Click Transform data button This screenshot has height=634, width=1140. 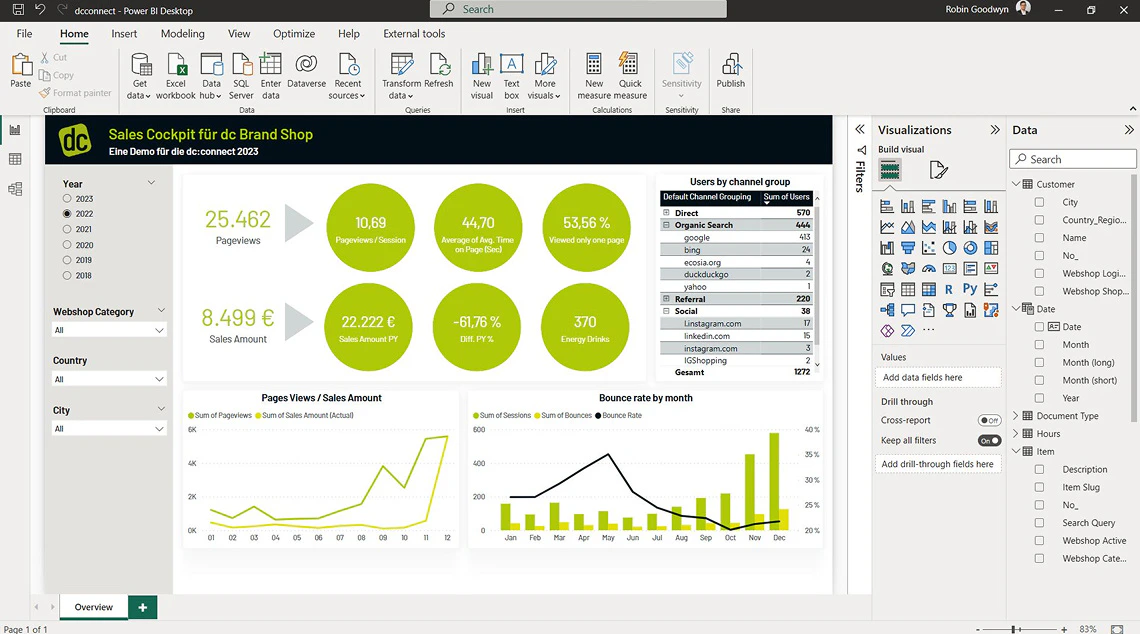tap(401, 76)
